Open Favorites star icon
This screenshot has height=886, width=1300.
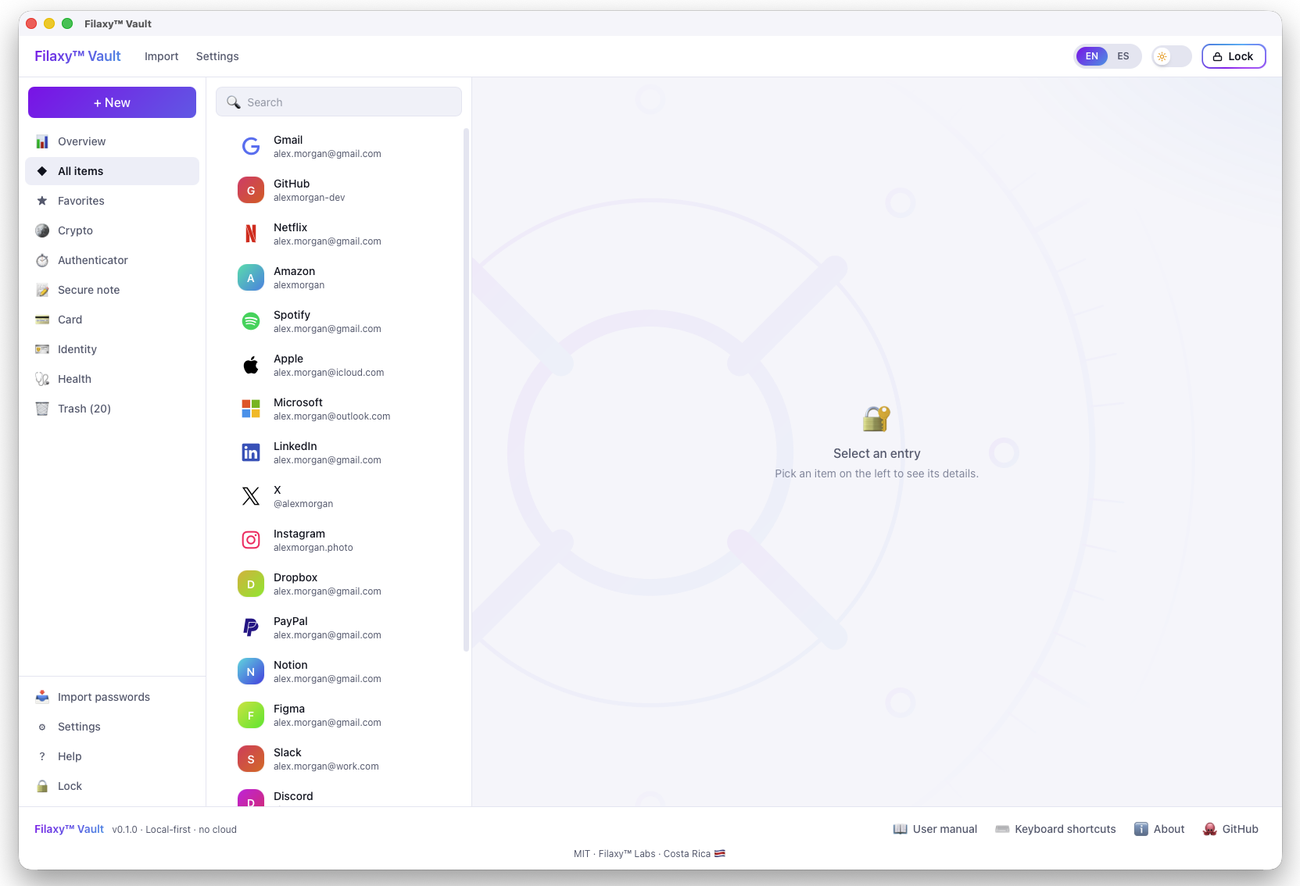pyautogui.click(x=42, y=201)
